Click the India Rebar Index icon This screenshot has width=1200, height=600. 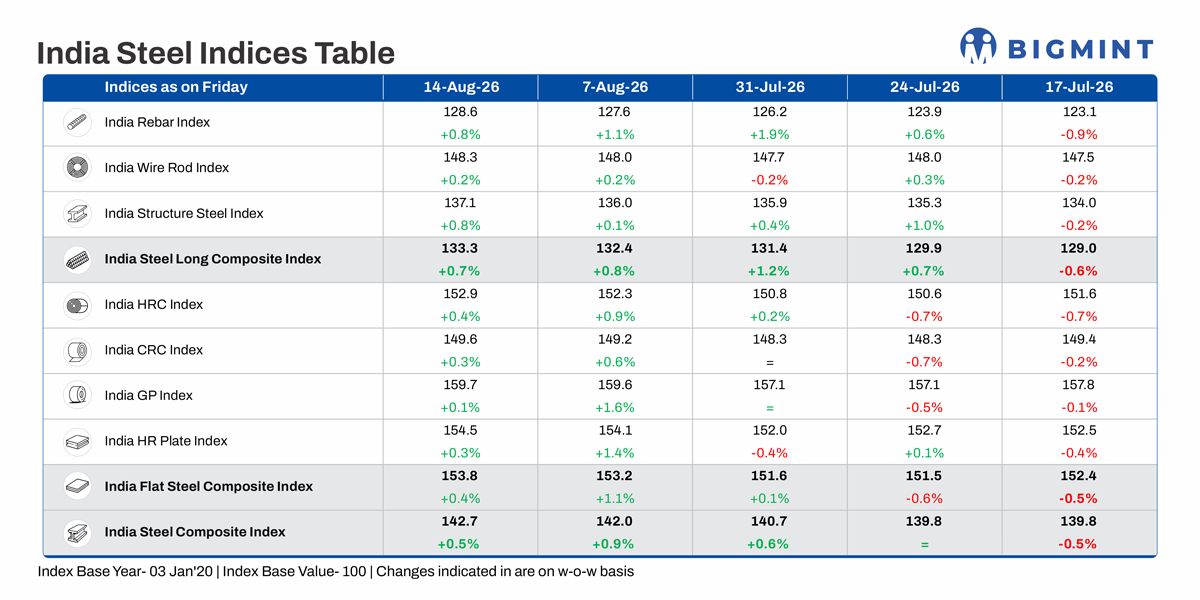coord(78,123)
